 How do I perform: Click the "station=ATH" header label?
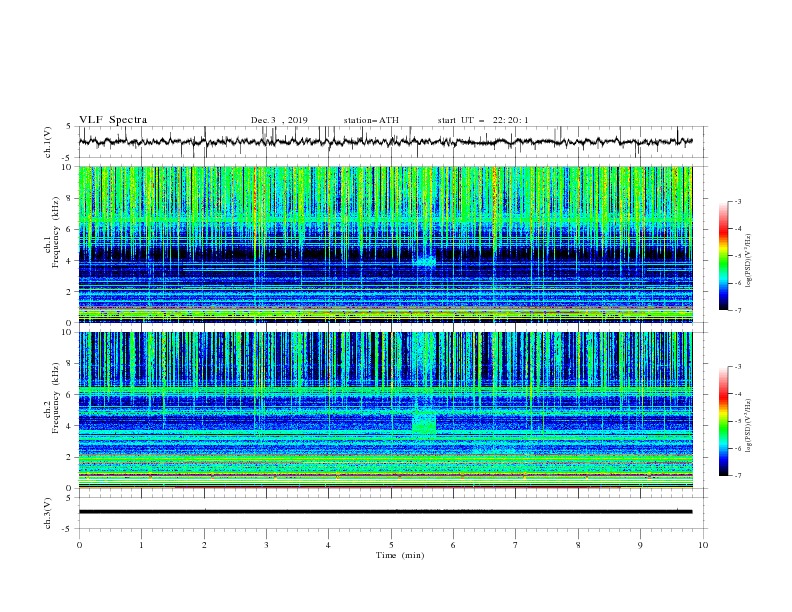371,120
